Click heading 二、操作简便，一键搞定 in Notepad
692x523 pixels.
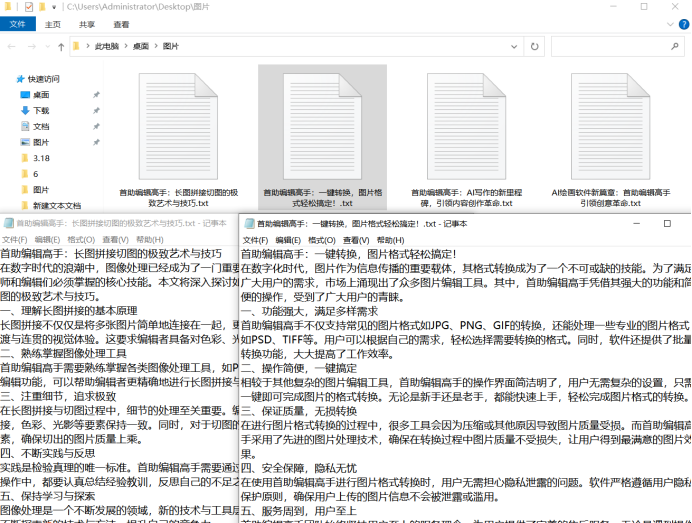pos(298,369)
